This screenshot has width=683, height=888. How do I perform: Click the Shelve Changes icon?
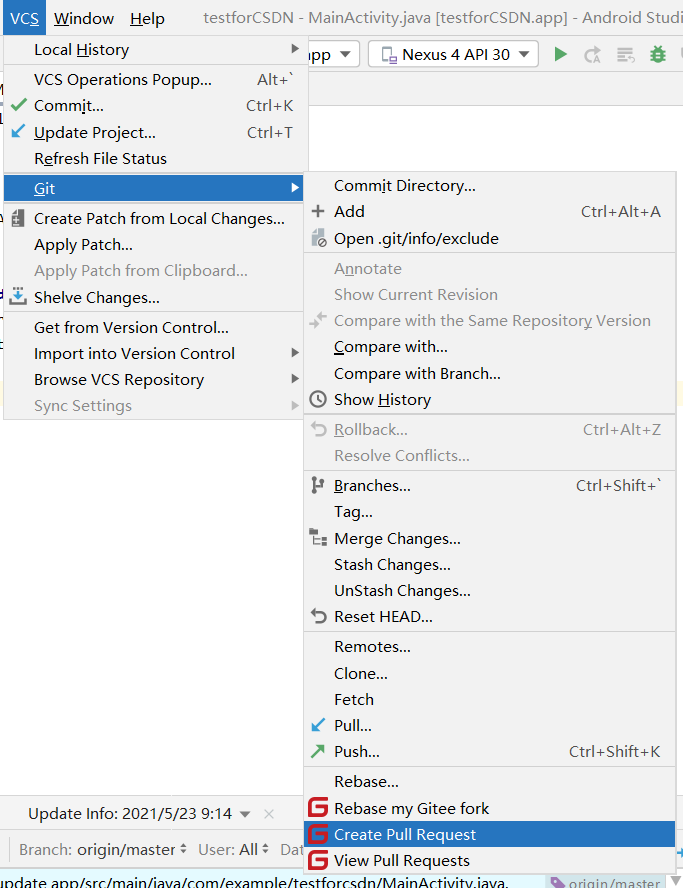(x=18, y=296)
